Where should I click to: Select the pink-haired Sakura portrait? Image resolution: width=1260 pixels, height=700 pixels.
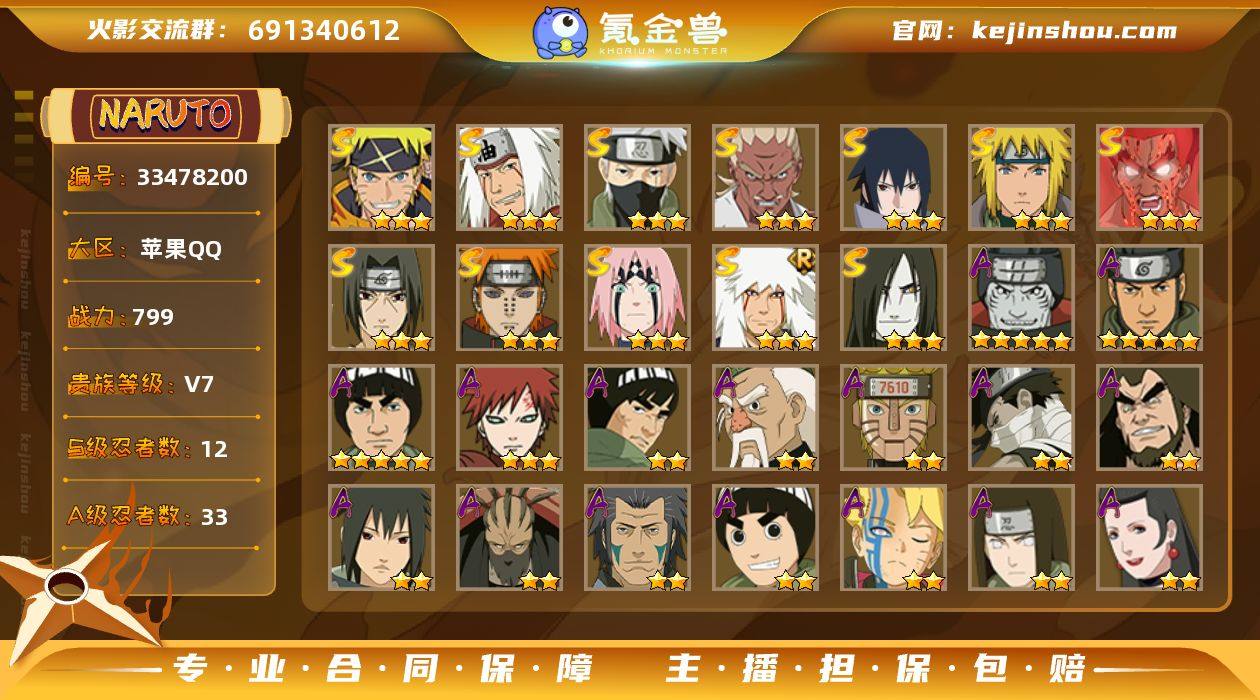pyautogui.click(x=637, y=298)
